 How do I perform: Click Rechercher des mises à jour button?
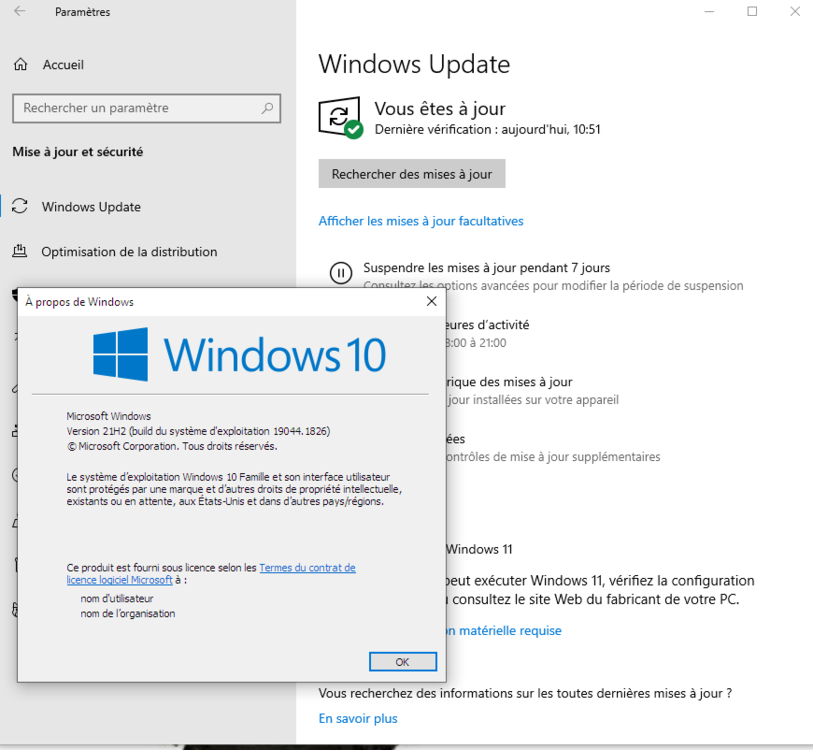click(x=412, y=174)
